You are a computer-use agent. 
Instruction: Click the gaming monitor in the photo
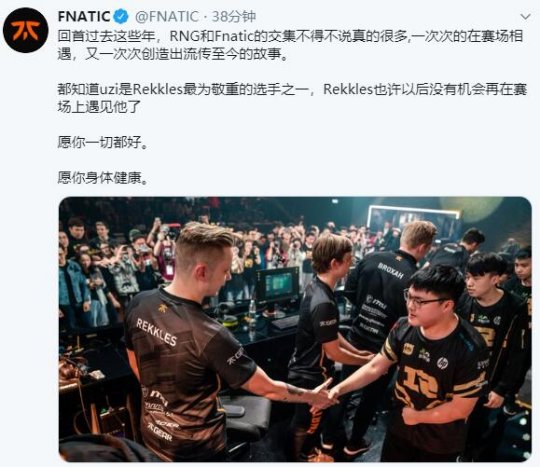pos(277,287)
